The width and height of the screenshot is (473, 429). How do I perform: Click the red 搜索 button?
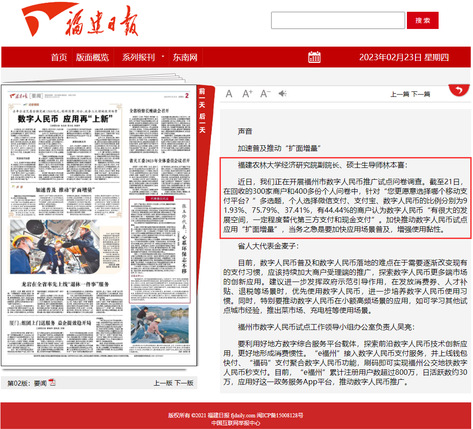point(423,20)
